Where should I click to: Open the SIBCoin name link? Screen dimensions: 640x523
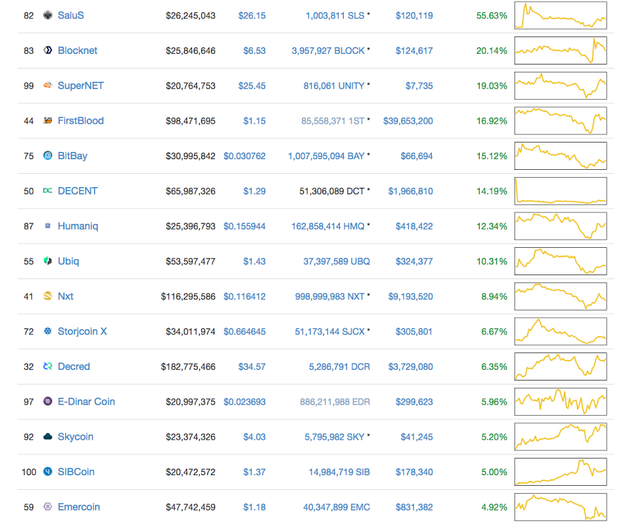pos(76,472)
